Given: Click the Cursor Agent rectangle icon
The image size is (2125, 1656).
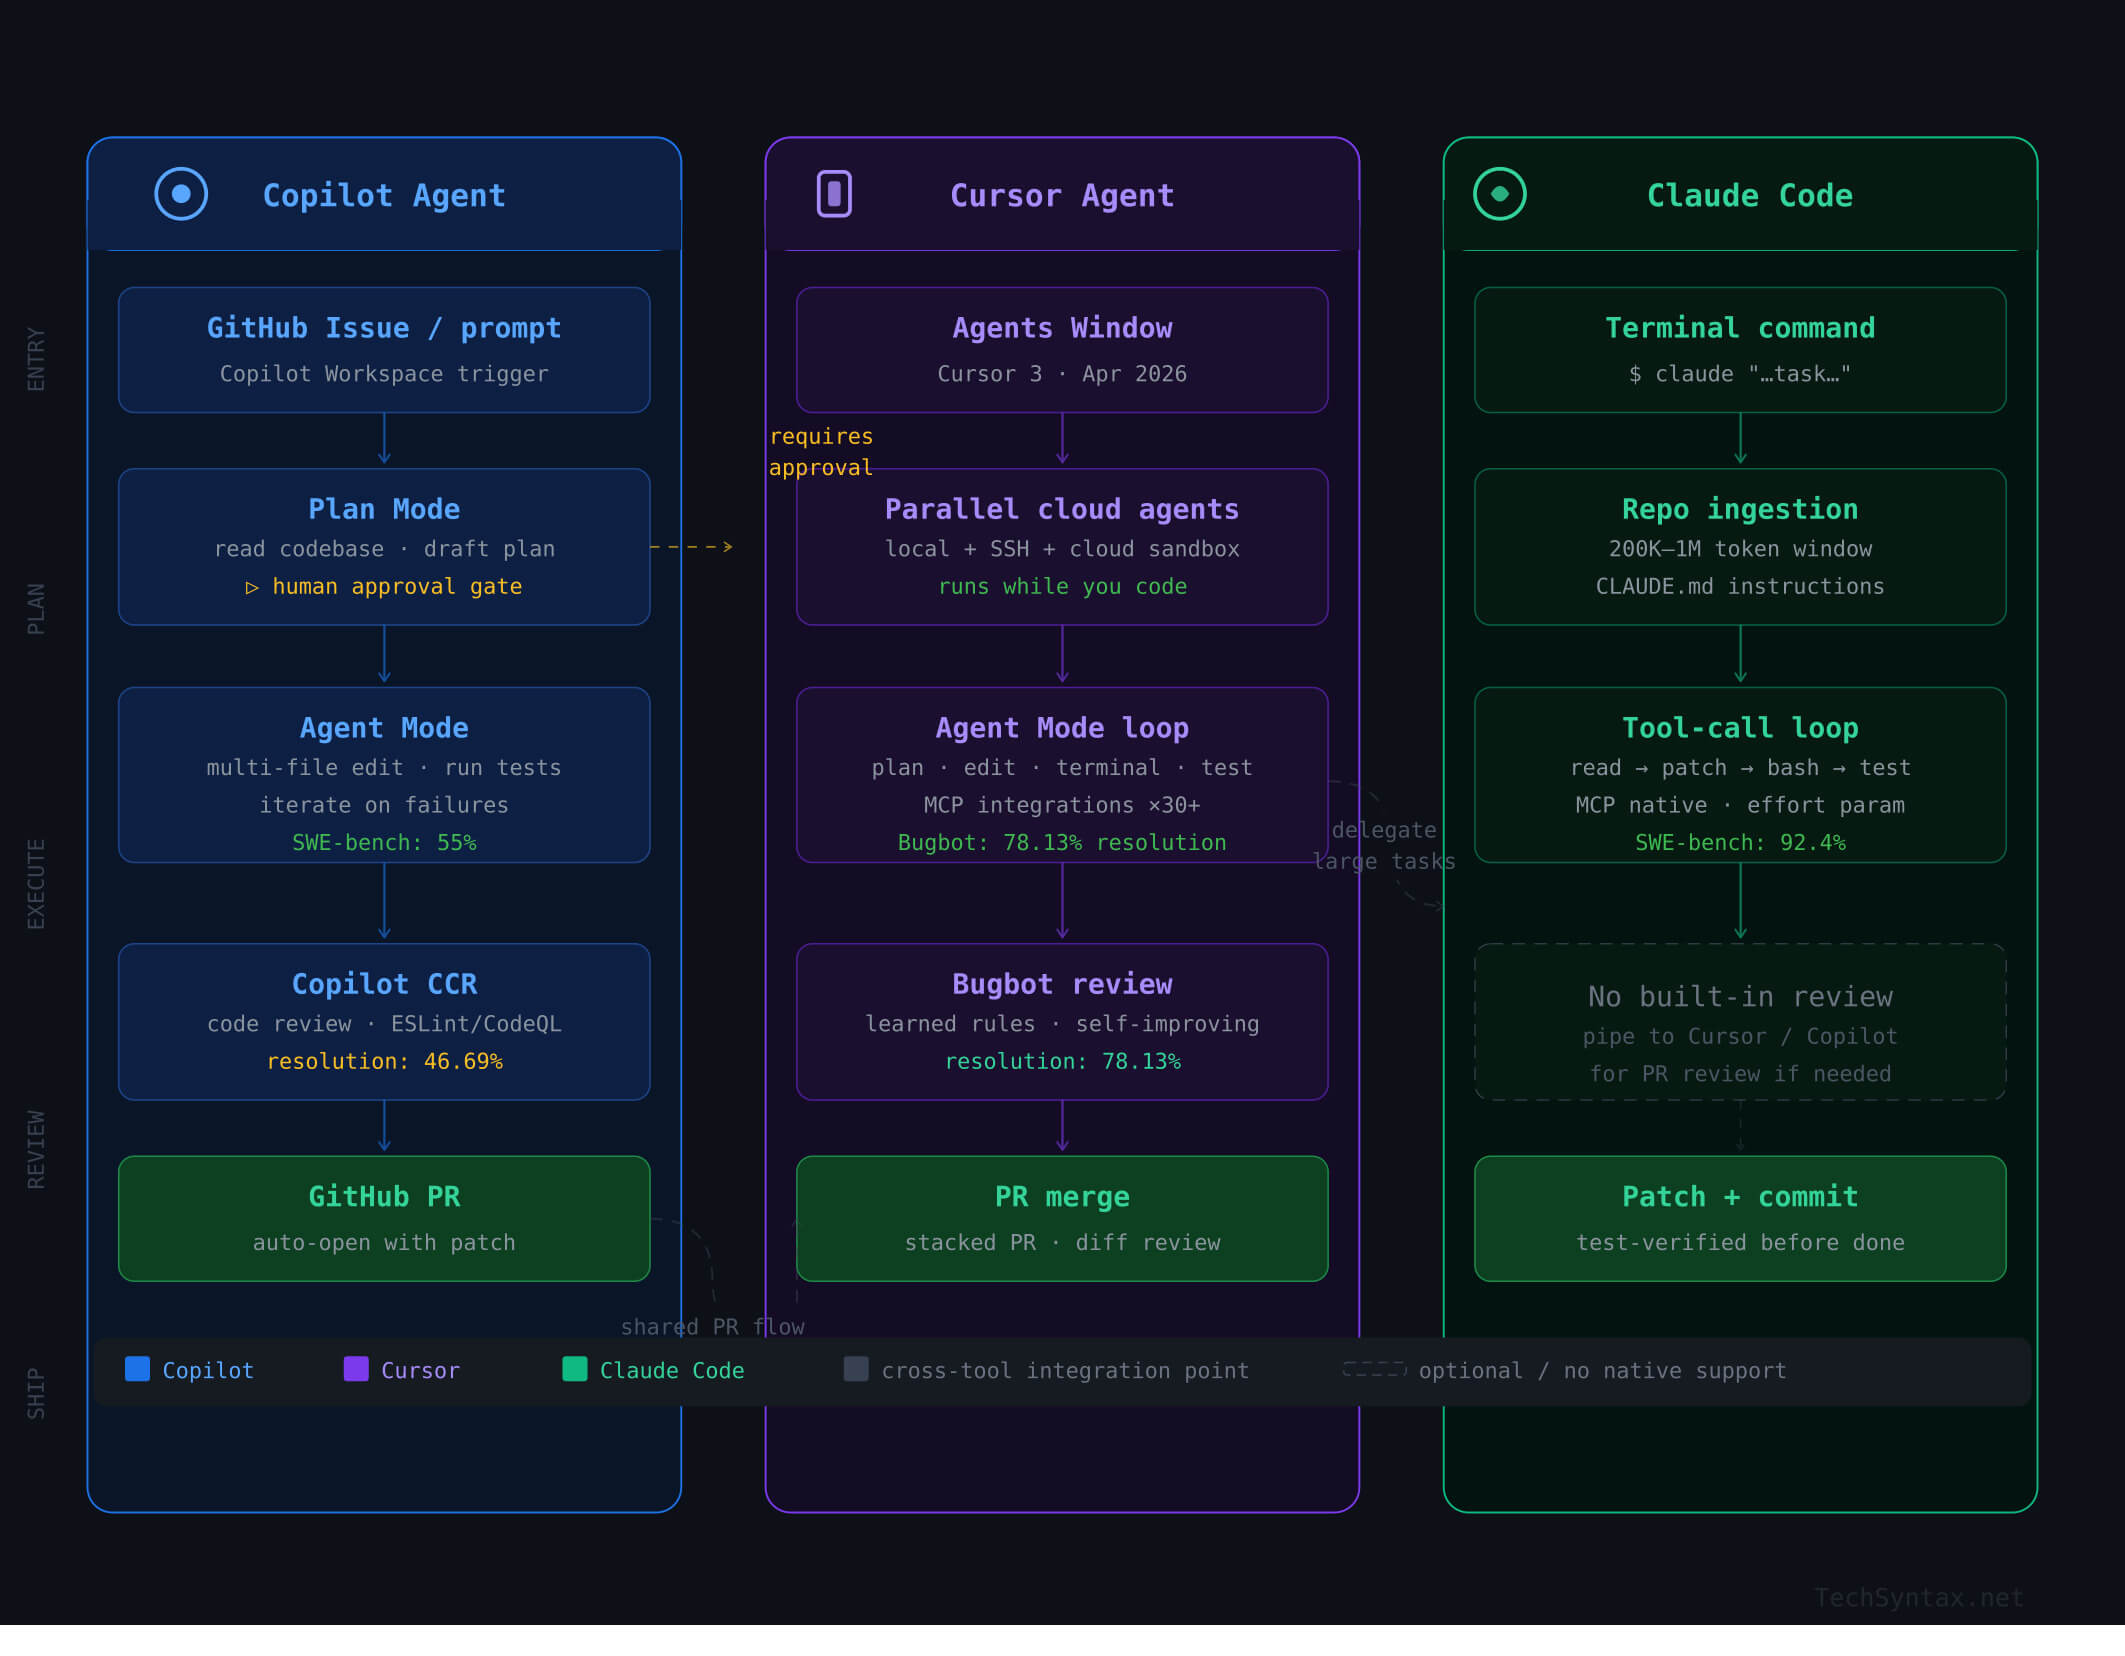Looking at the screenshot, I should point(834,194).
